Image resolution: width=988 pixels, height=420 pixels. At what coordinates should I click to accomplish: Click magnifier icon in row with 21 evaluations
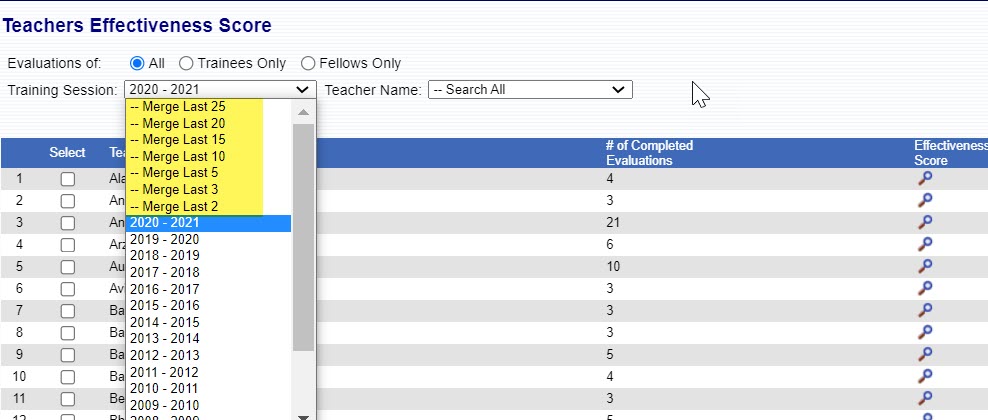point(925,222)
